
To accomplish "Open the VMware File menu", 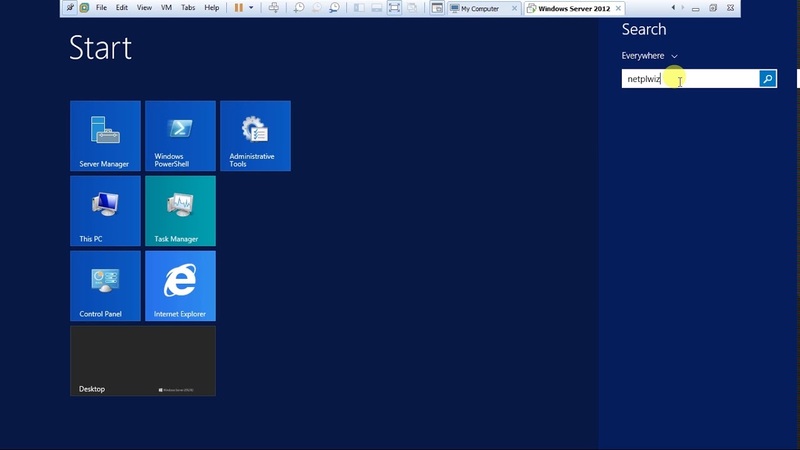I will click(102, 8).
